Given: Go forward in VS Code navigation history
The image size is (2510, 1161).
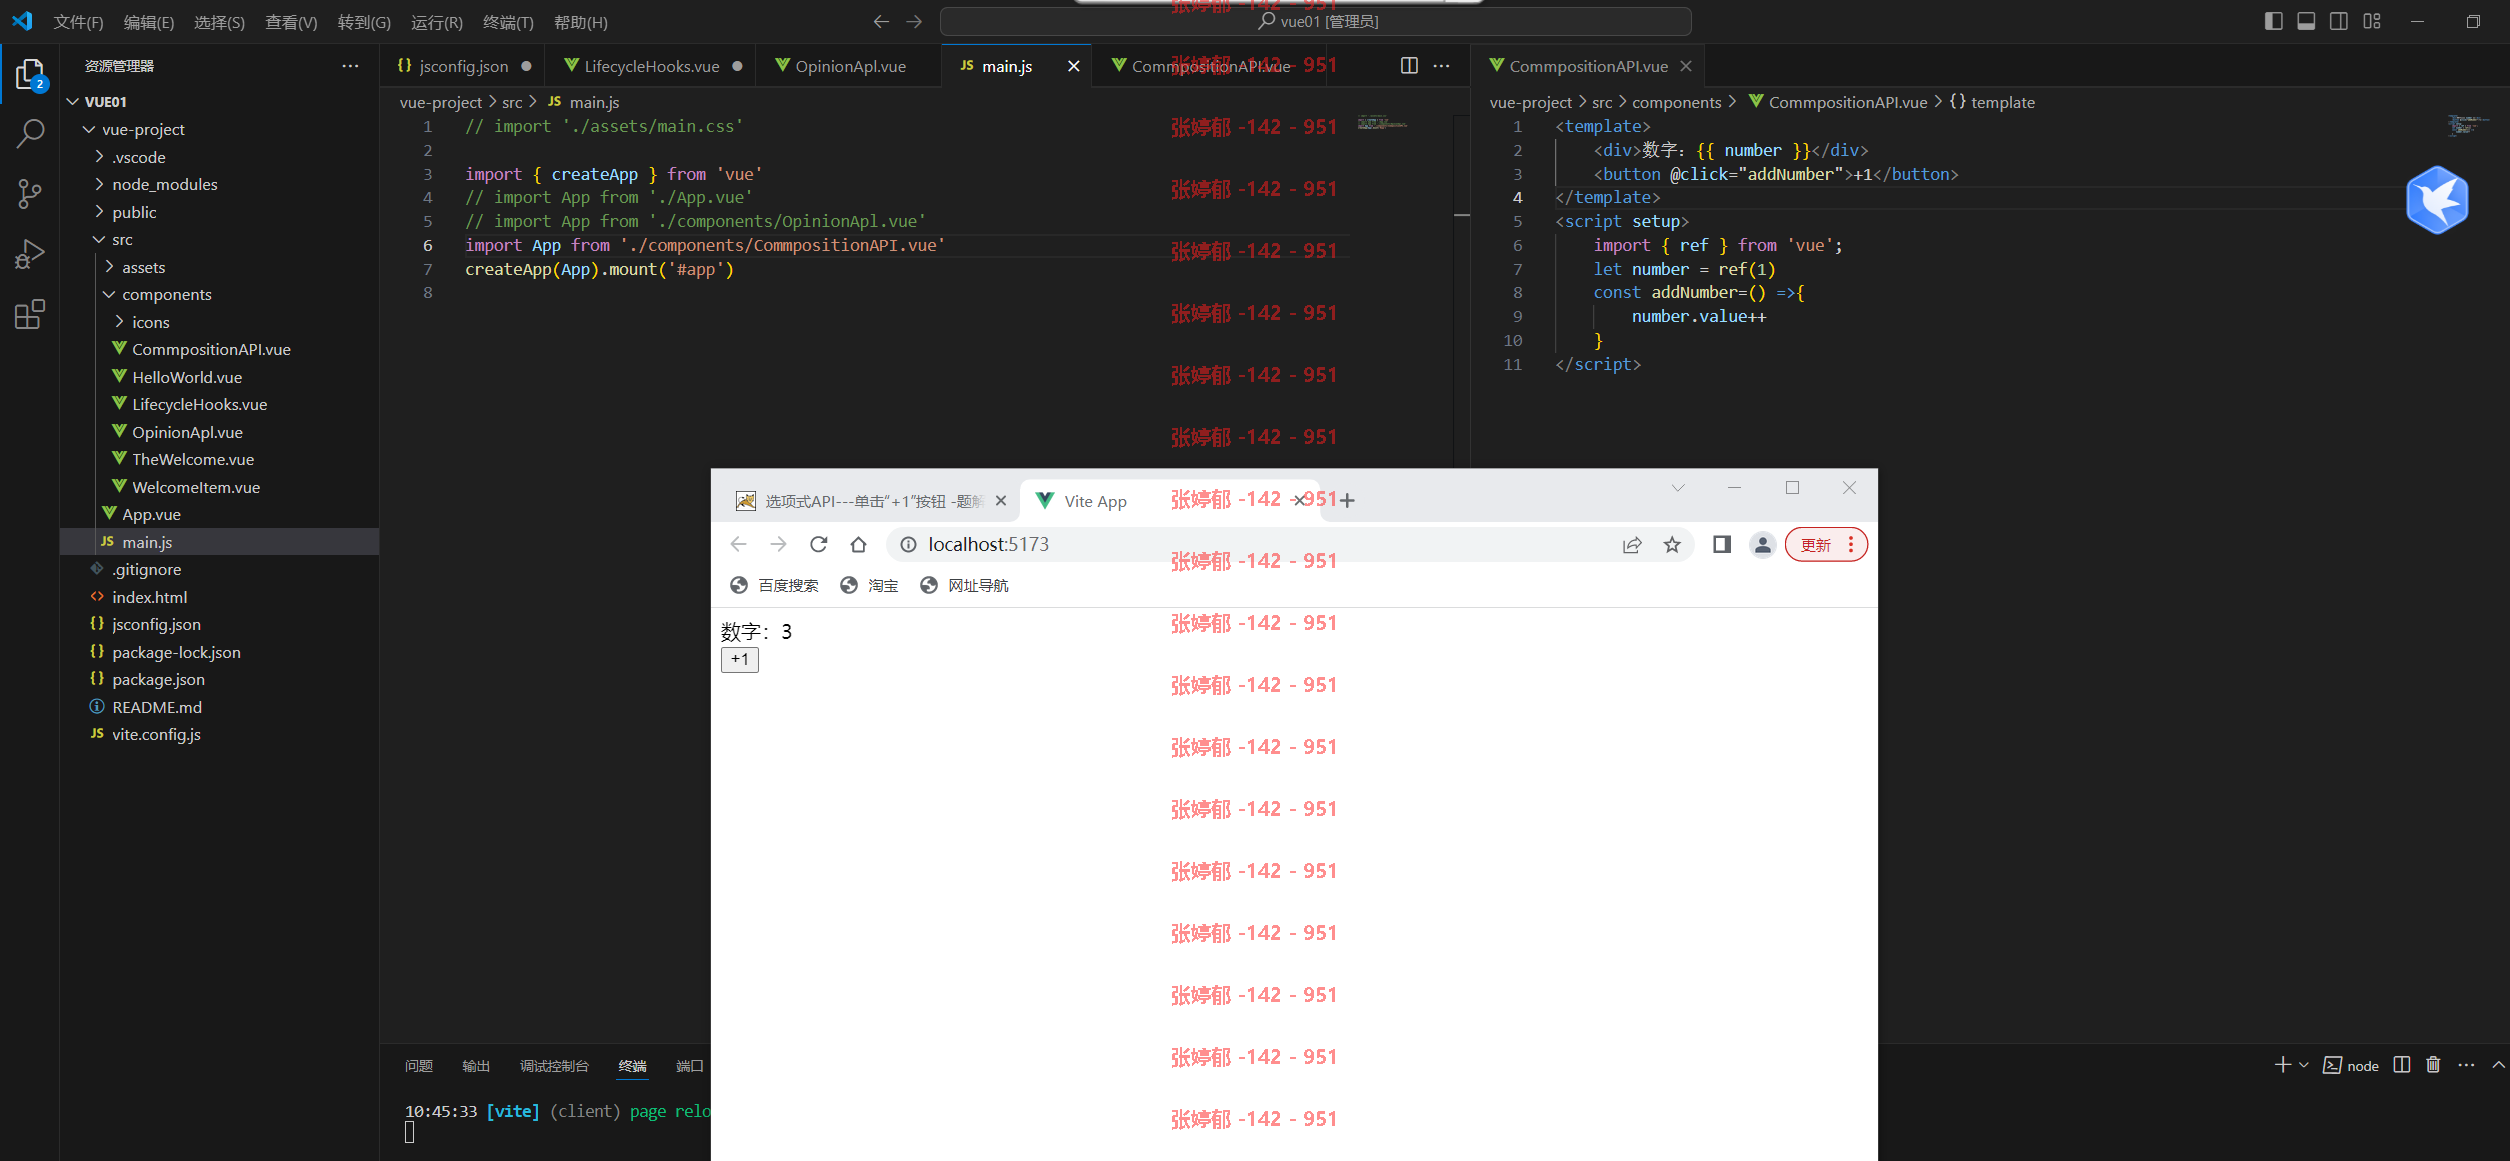Looking at the screenshot, I should tap(914, 21).
